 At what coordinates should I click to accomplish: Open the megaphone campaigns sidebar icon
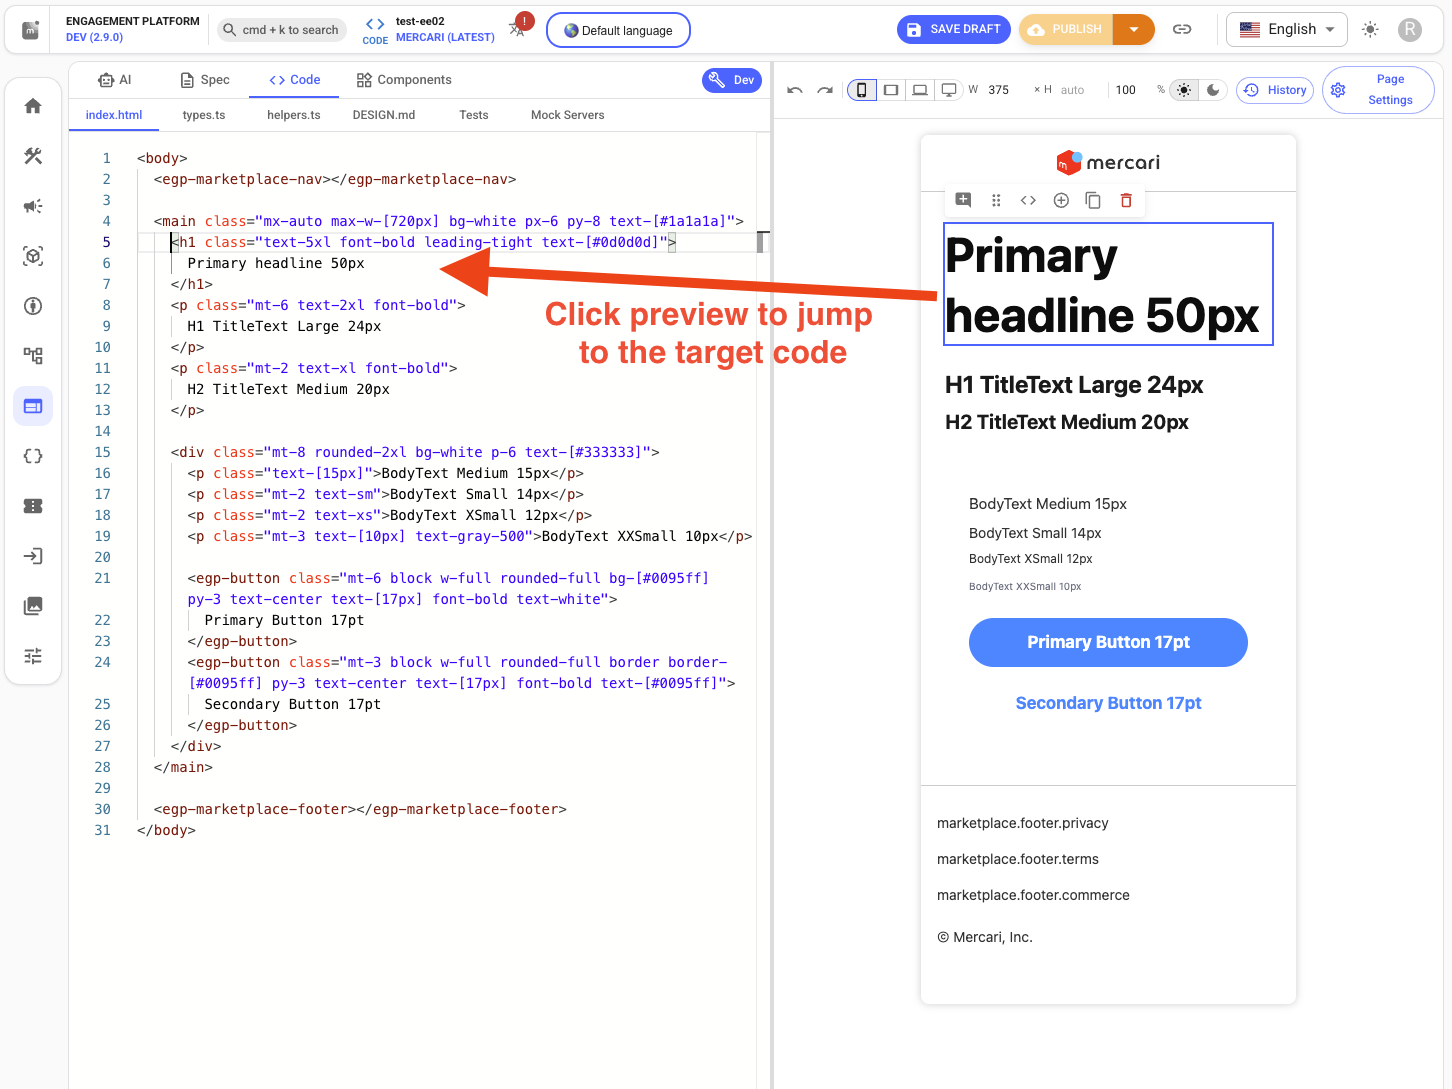pos(33,206)
